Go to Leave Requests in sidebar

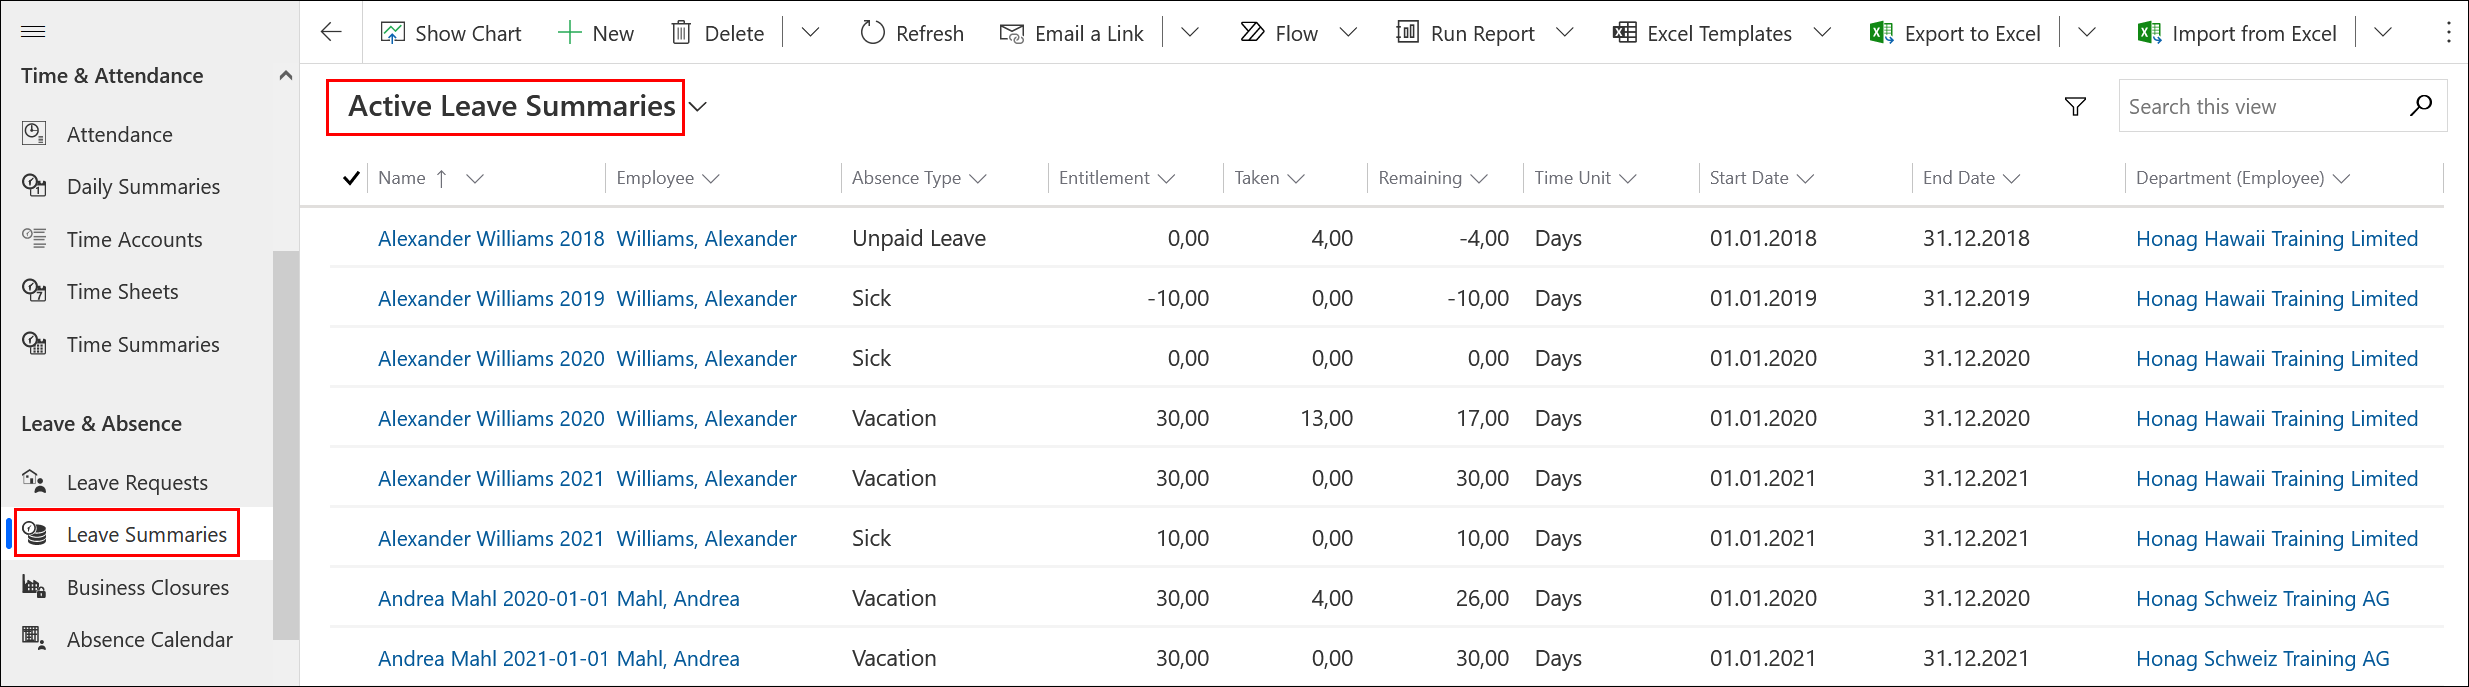pos(137,482)
